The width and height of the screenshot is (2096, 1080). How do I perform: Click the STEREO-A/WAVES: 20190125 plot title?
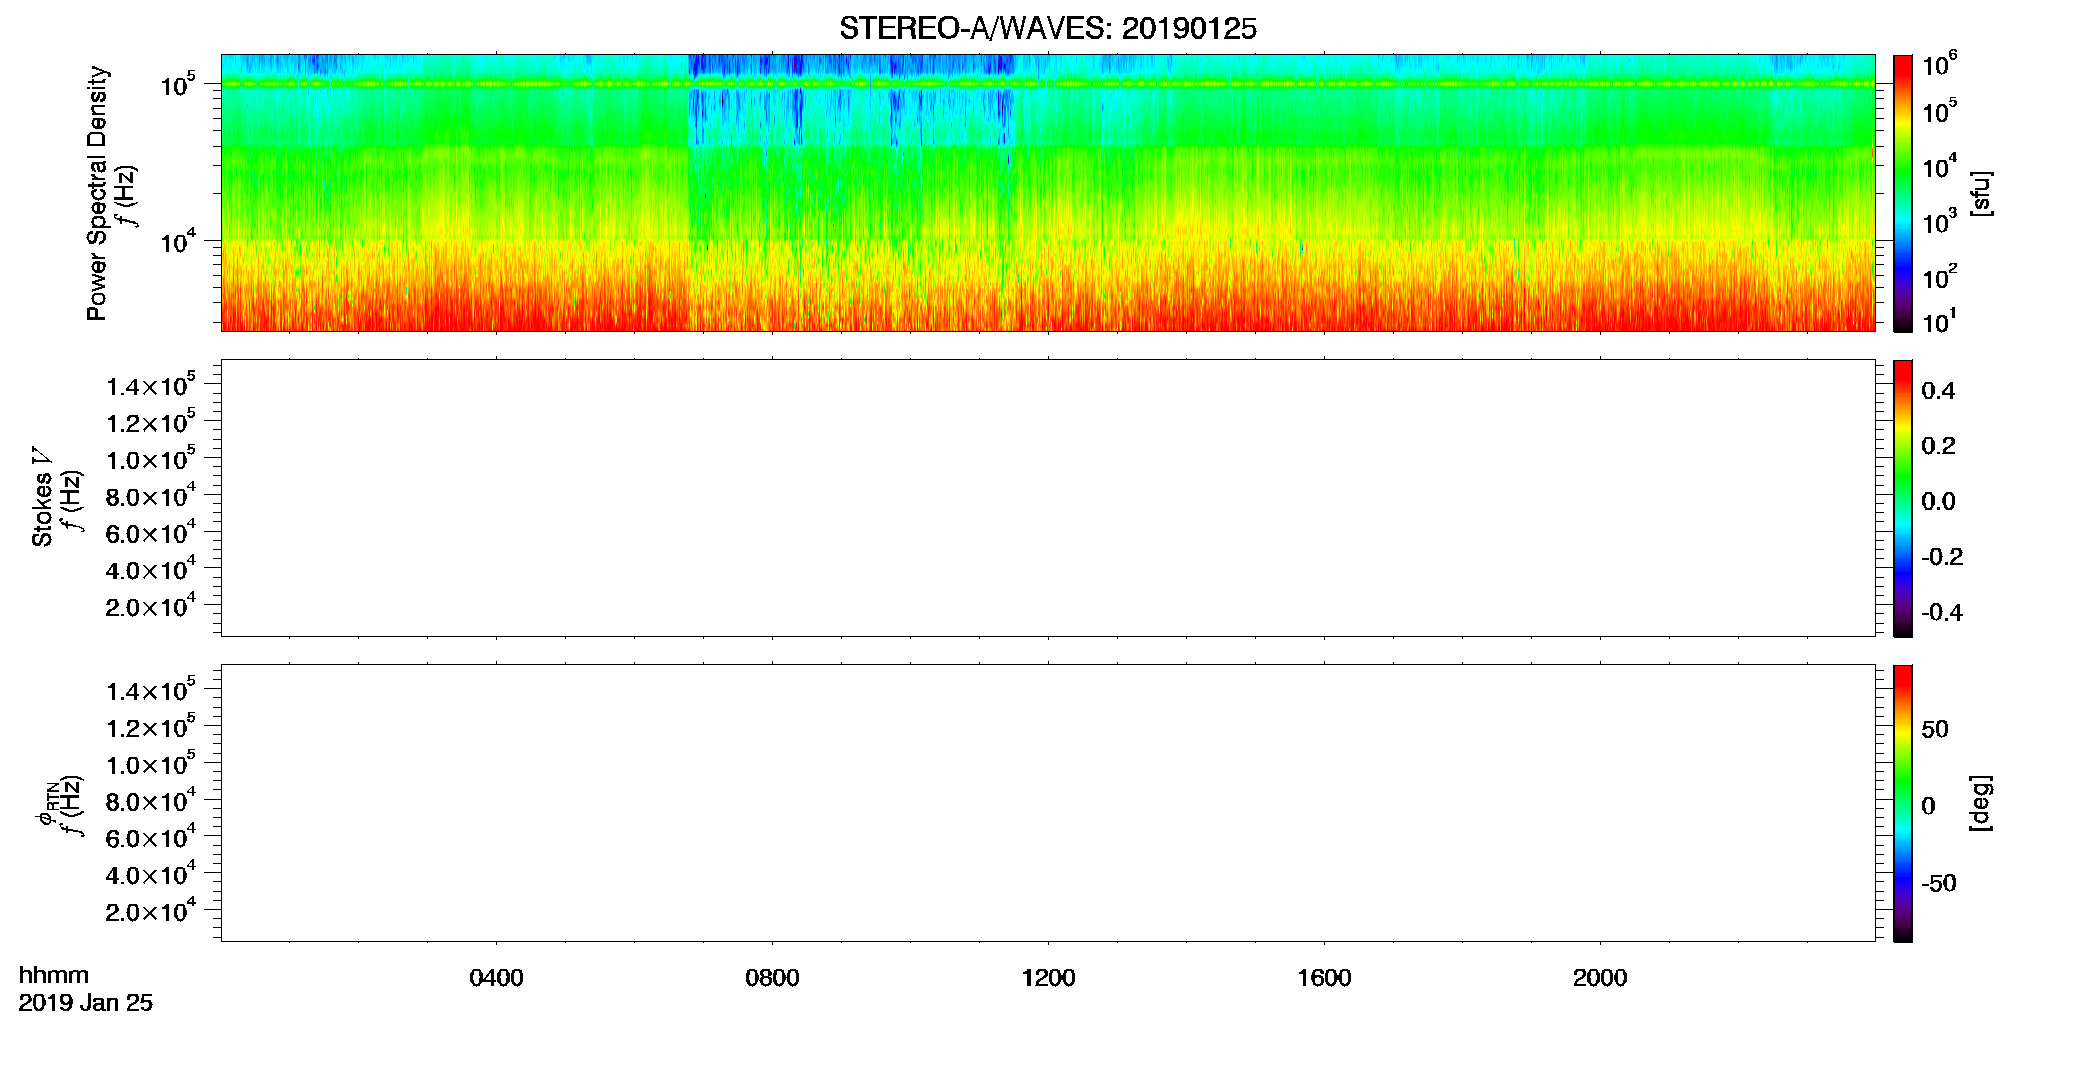pos(1047,29)
